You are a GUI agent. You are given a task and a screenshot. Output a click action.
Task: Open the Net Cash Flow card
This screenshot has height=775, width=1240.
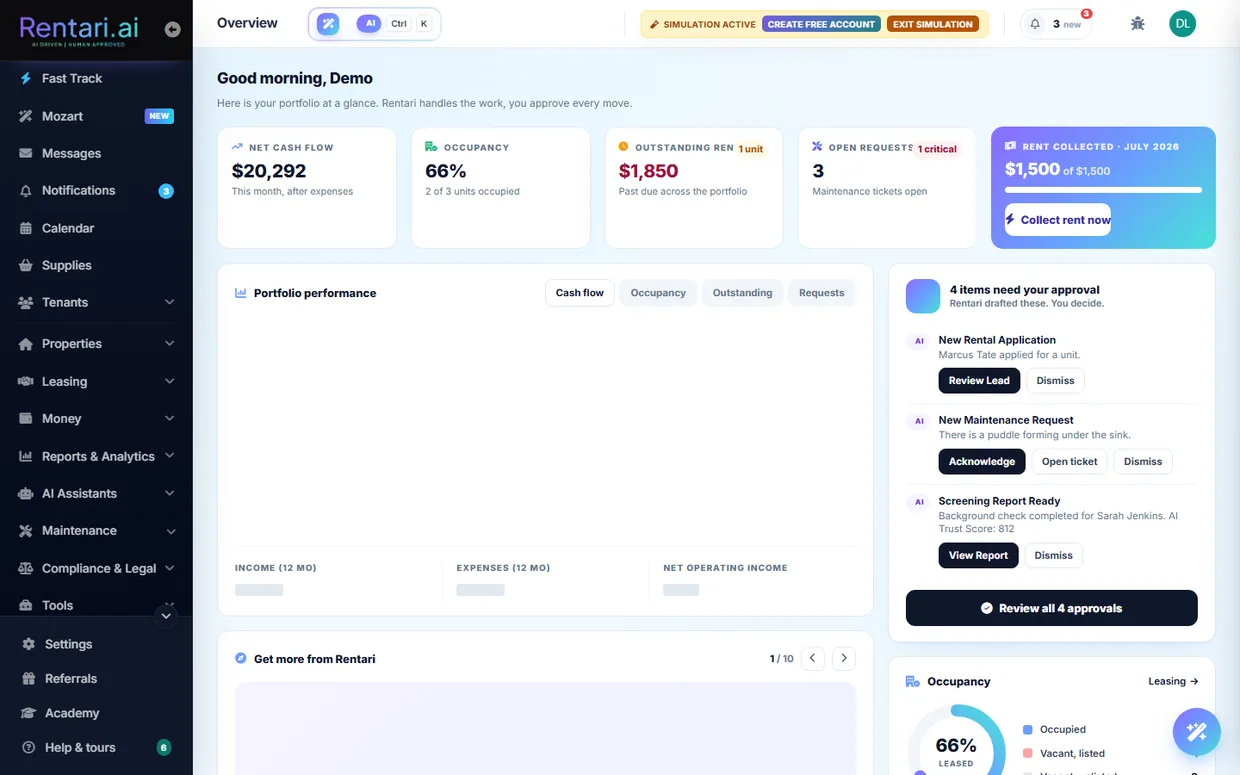click(307, 187)
